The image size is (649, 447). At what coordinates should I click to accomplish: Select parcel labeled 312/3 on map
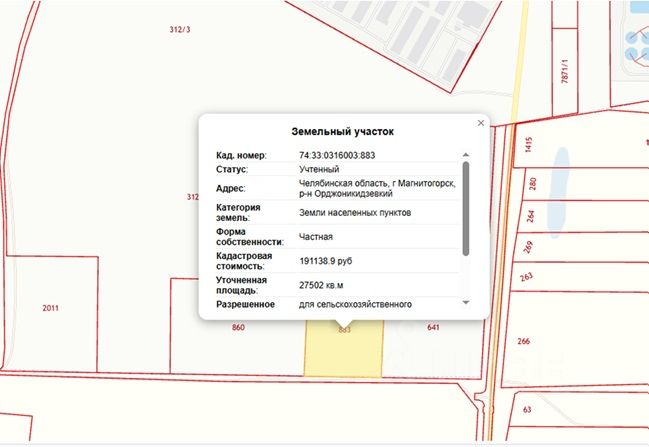pos(180,29)
